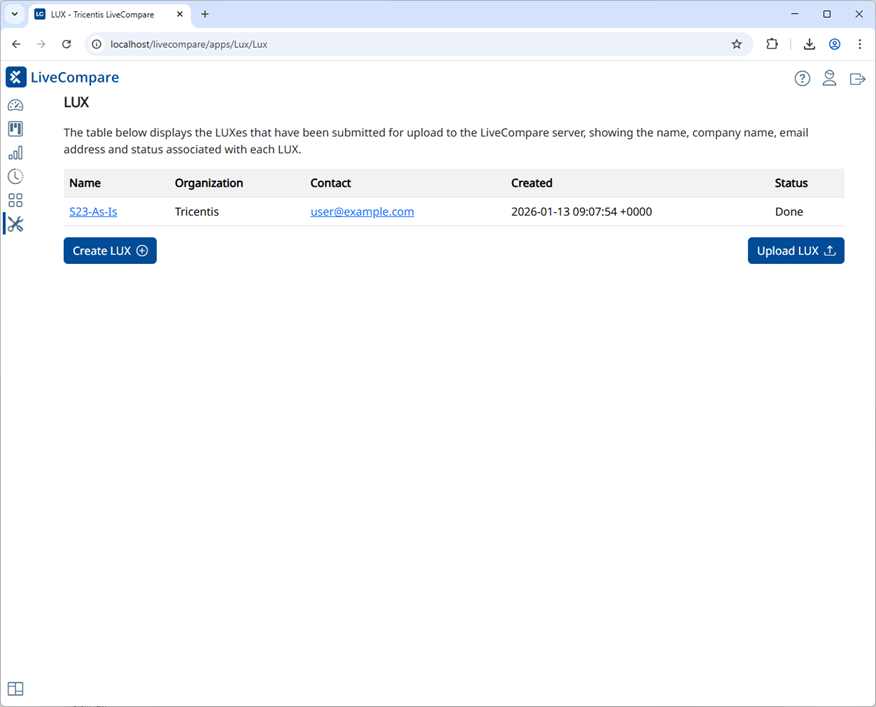Open a new browser tab

205,14
